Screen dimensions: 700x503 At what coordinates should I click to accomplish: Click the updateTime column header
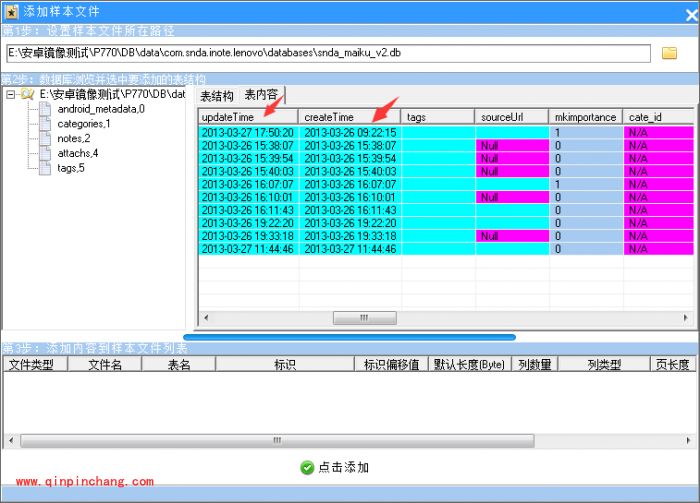[x=248, y=117]
